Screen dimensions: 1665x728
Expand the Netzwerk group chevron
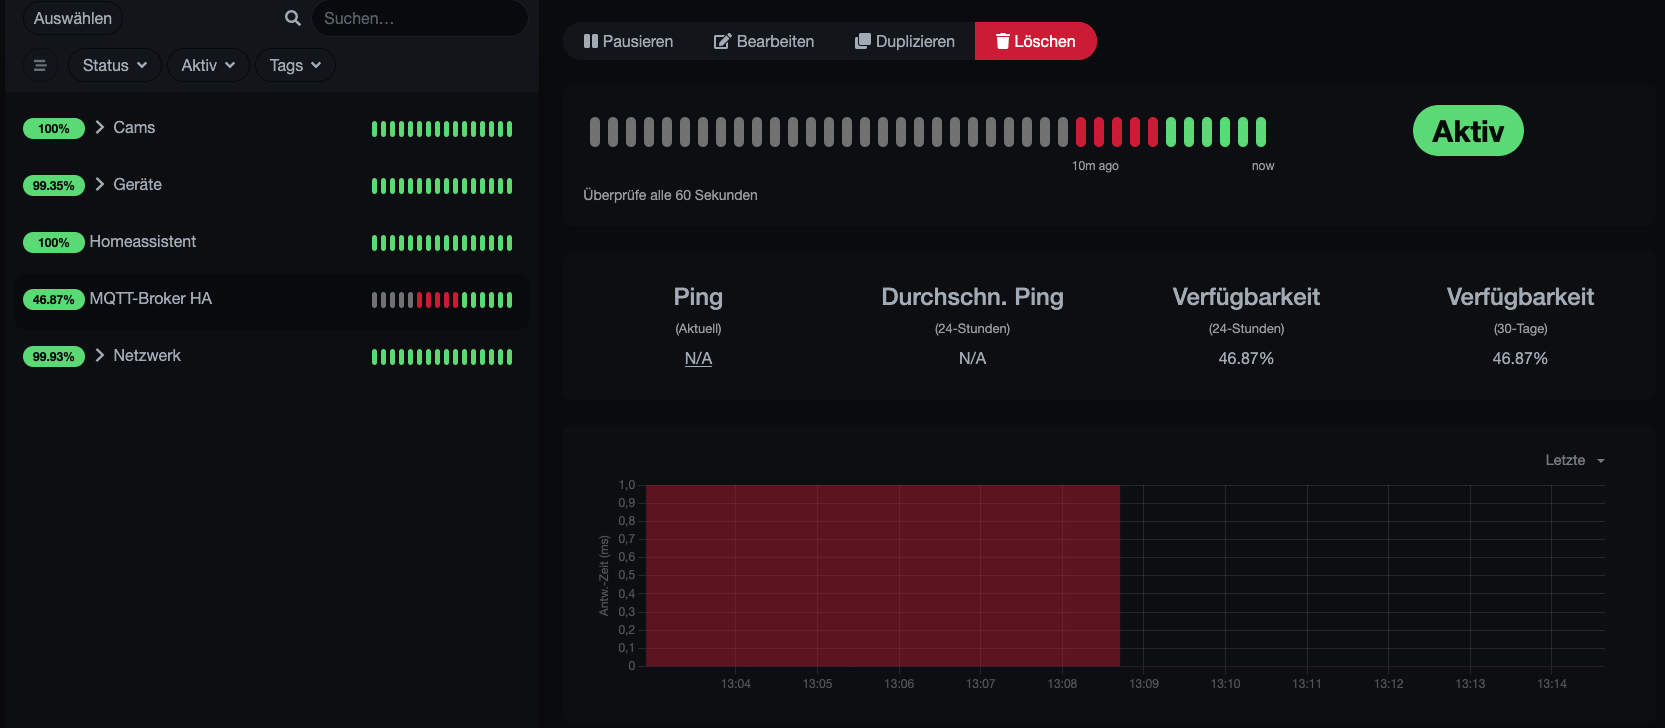(x=100, y=355)
